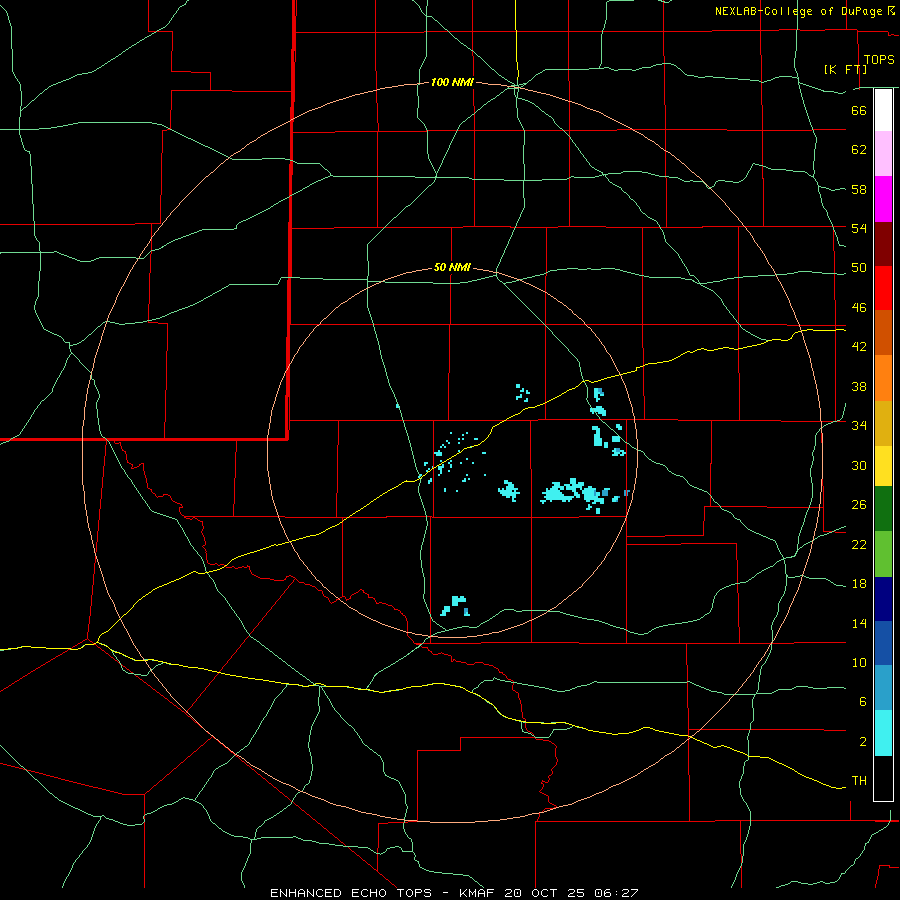The image size is (900, 900).
Task: Pick the cyan legend swatch
Action: click(x=883, y=733)
